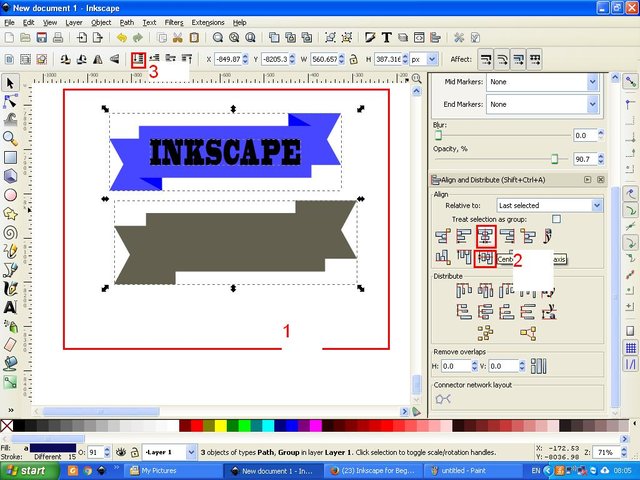
Task: Select the Spray tool
Action: click(10, 326)
